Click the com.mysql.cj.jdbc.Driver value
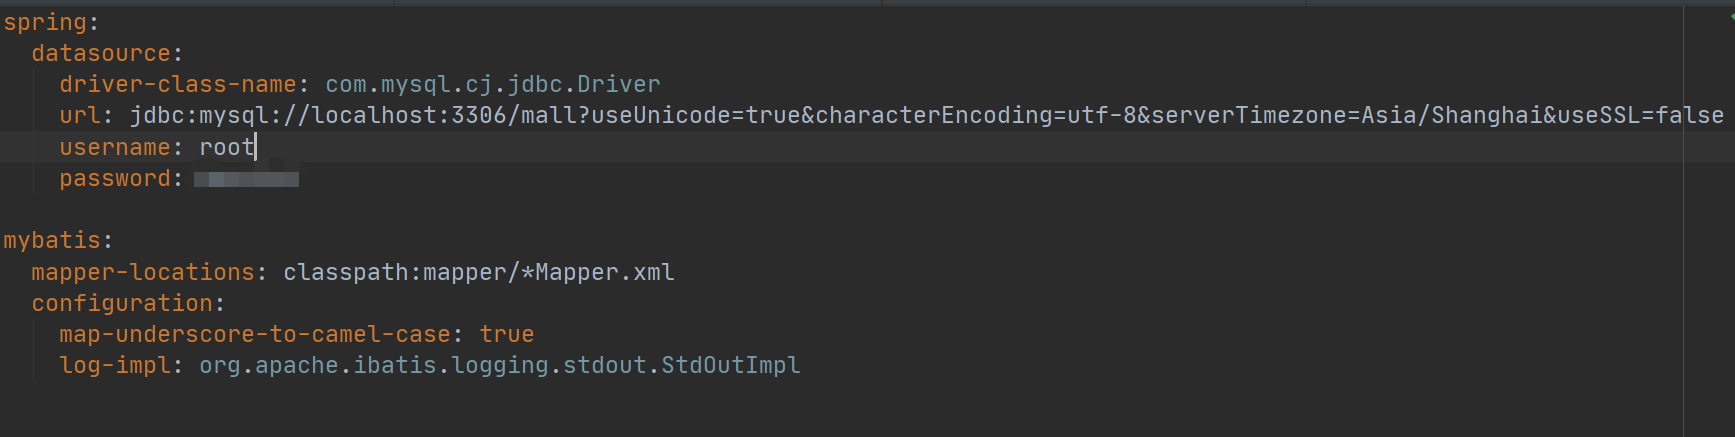Image resolution: width=1735 pixels, height=437 pixels. click(492, 84)
